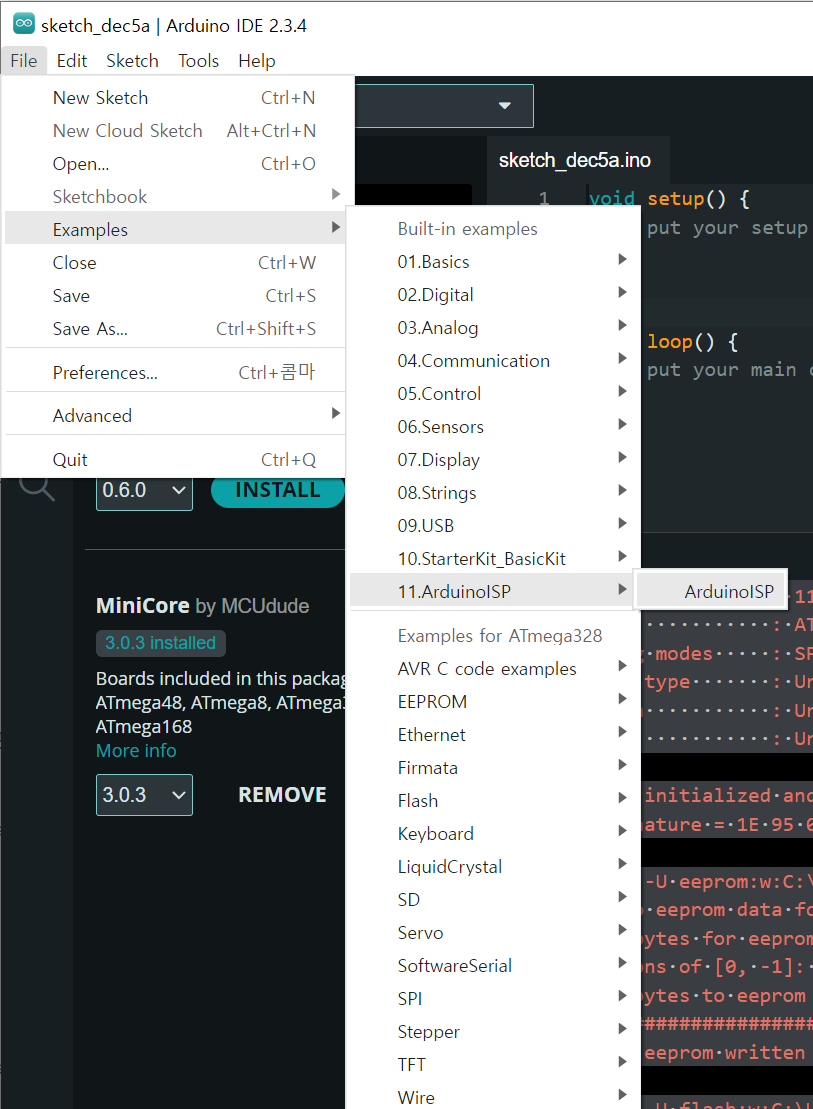Open the ArduinoISP example sketch
This screenshot has height=1109, width=813.
click(x=711, y=591)
